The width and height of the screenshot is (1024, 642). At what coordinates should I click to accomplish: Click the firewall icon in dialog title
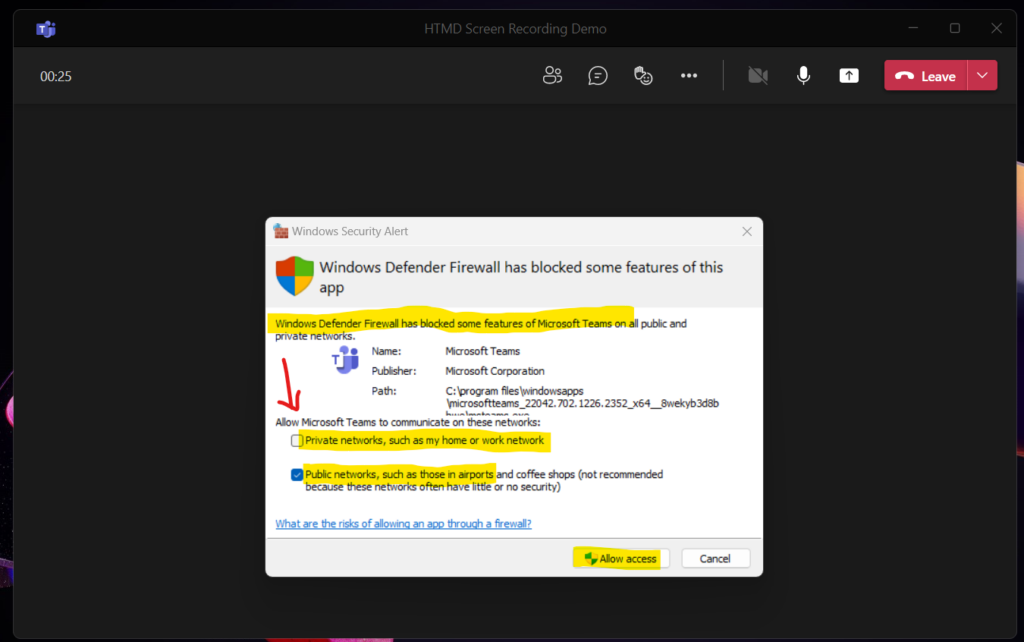tap(281, 231)
